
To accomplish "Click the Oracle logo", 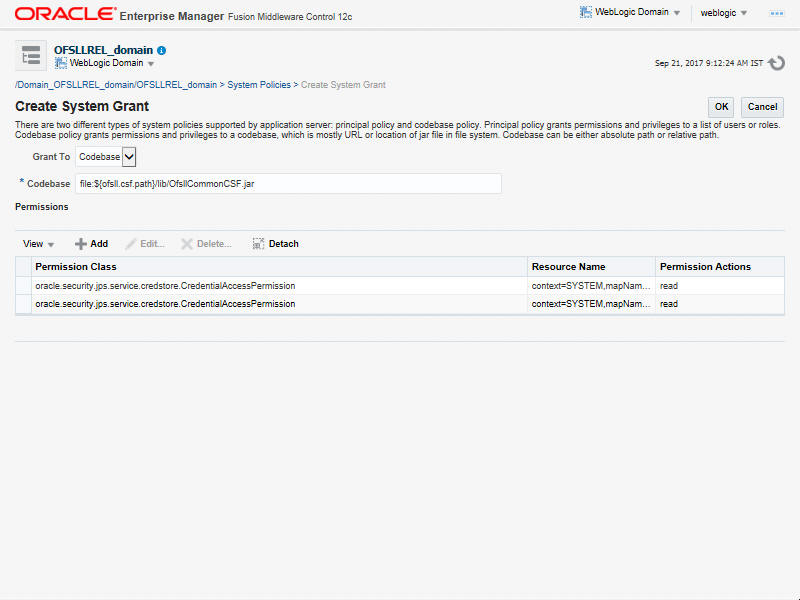I will [65, 14].
